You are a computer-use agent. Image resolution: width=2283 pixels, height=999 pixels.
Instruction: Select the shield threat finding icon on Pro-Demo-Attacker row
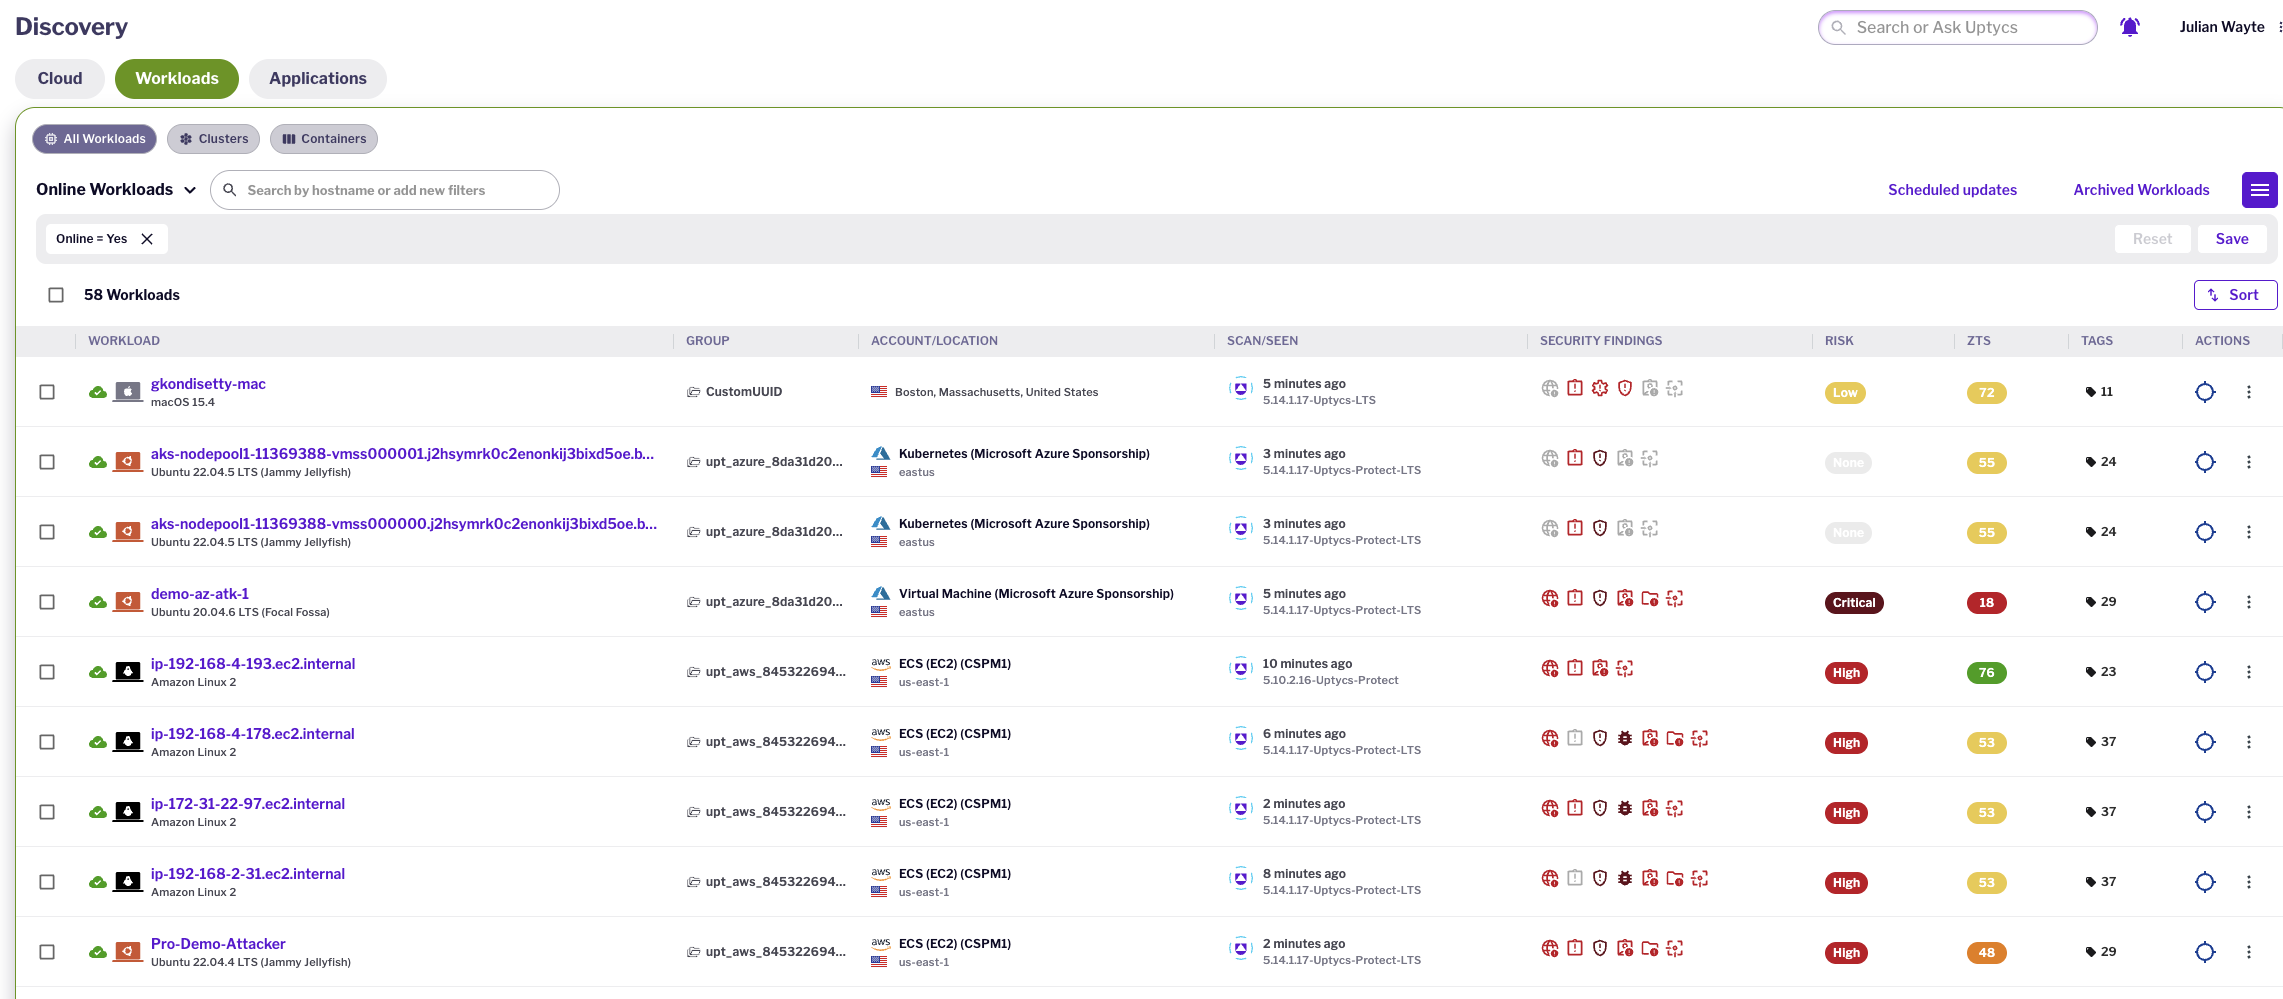pyautogui.click(x=1600, y=948)
